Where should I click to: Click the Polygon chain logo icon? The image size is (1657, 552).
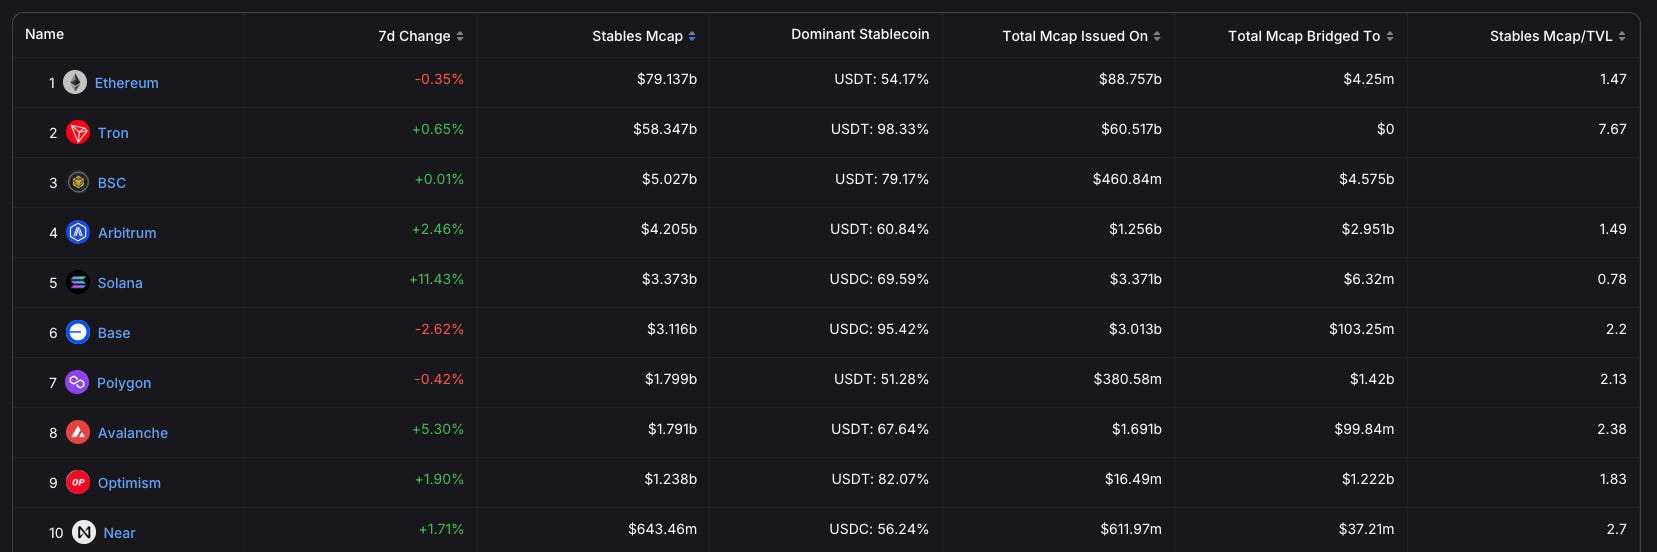[x=77, y=382]
